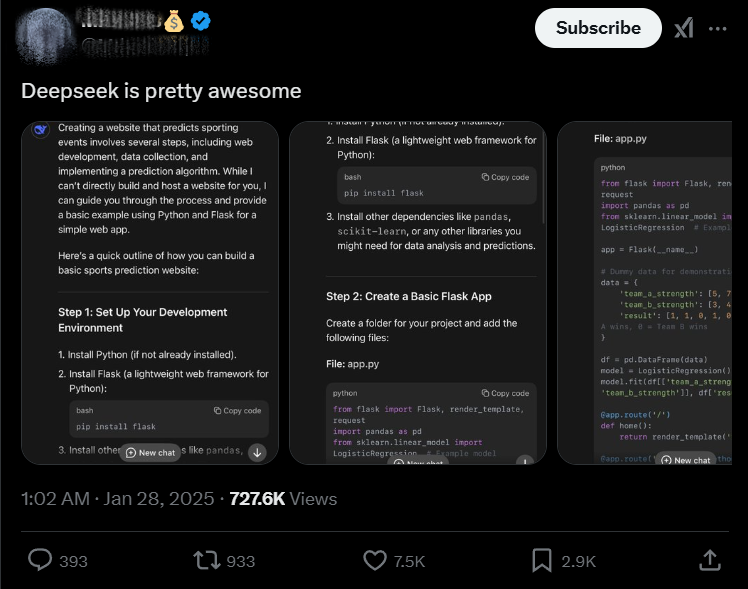The width and height of the screenshot is (748, 589).
Task: Click Copy code on first image bash block
Action: point(238,411)
